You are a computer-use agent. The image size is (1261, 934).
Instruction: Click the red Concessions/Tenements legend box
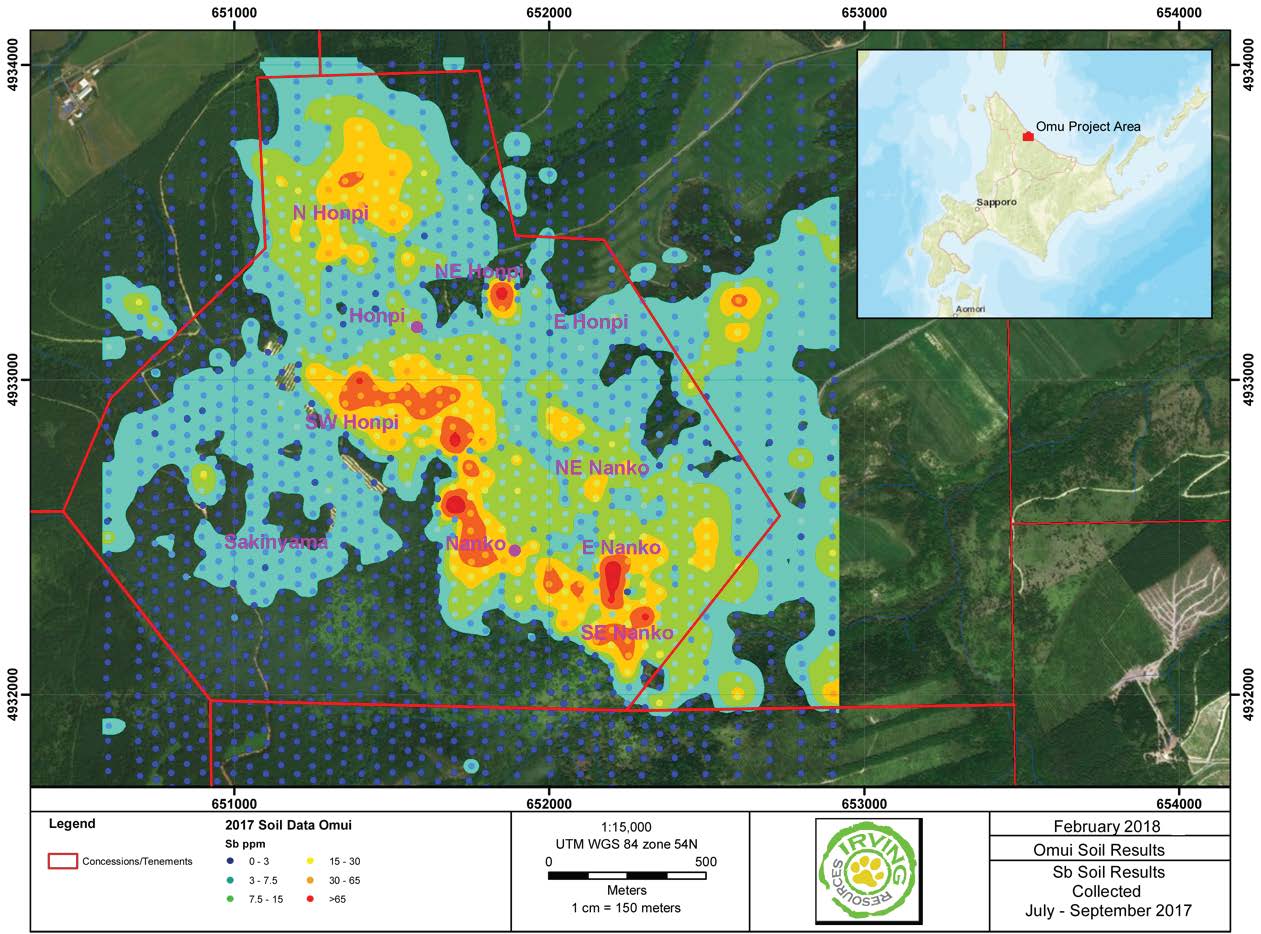click(x=62, y=861)
